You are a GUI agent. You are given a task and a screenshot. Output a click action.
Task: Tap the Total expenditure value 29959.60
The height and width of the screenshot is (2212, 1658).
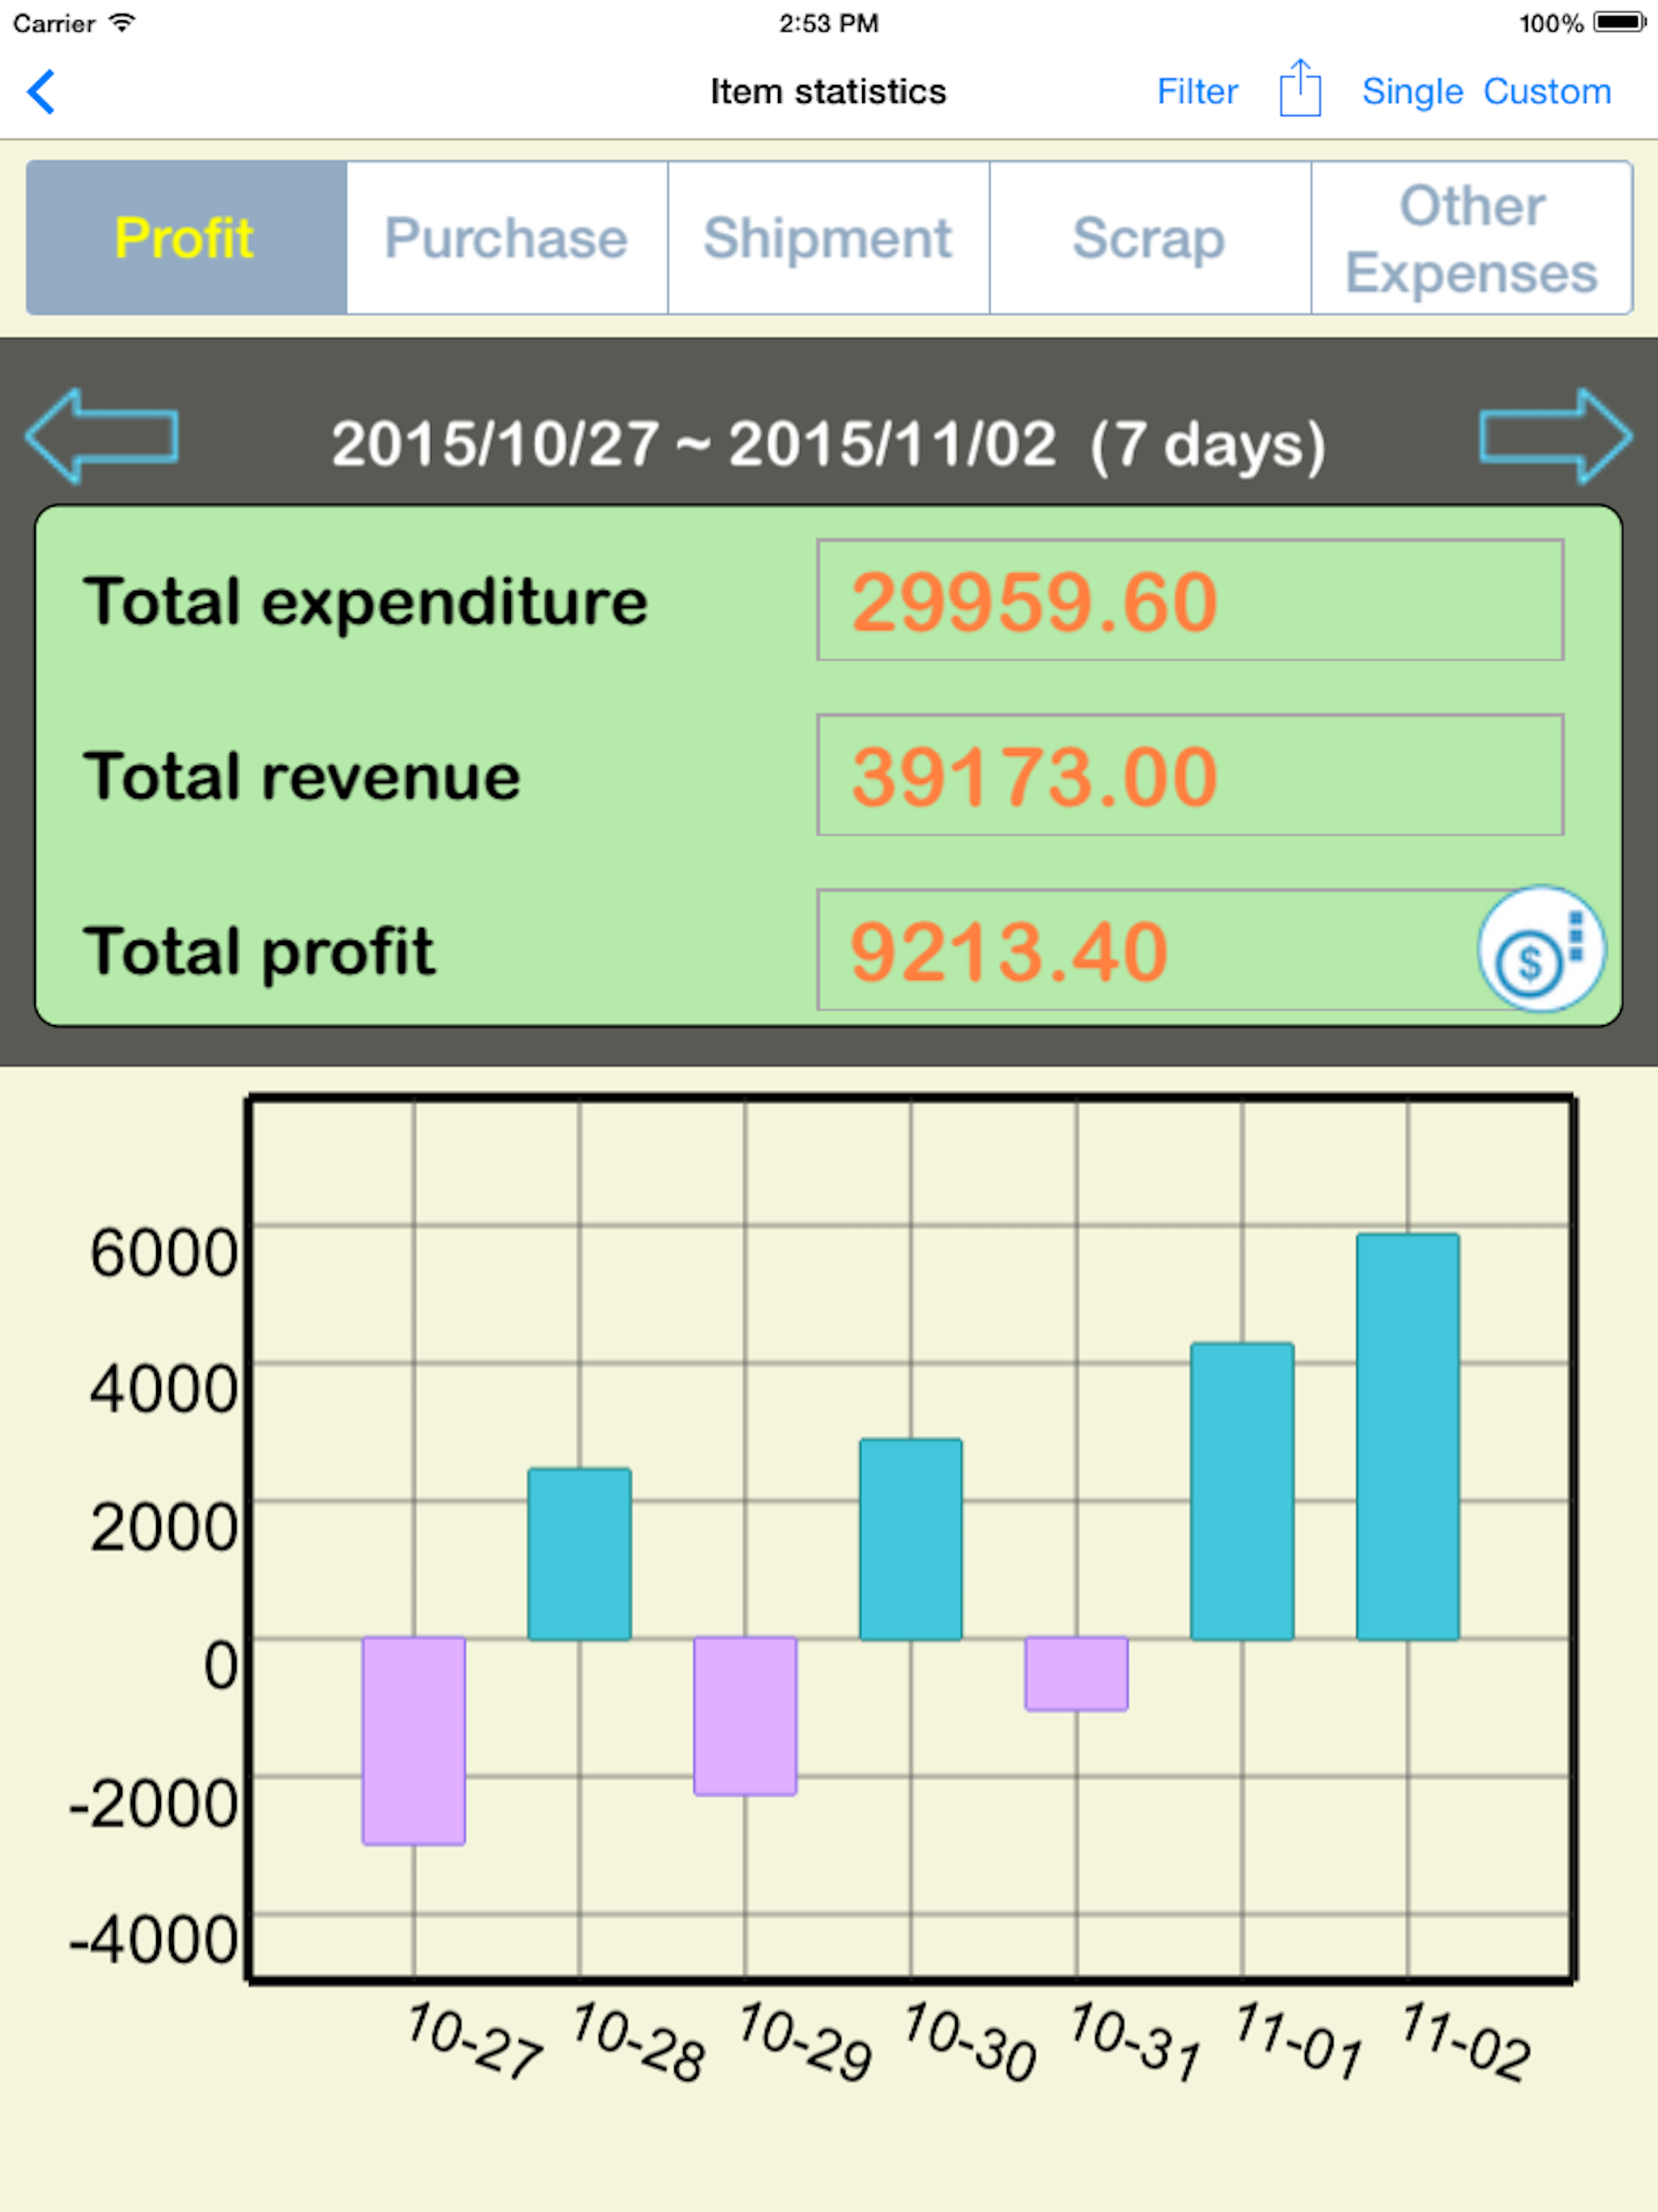click(x=1190, y=600)
